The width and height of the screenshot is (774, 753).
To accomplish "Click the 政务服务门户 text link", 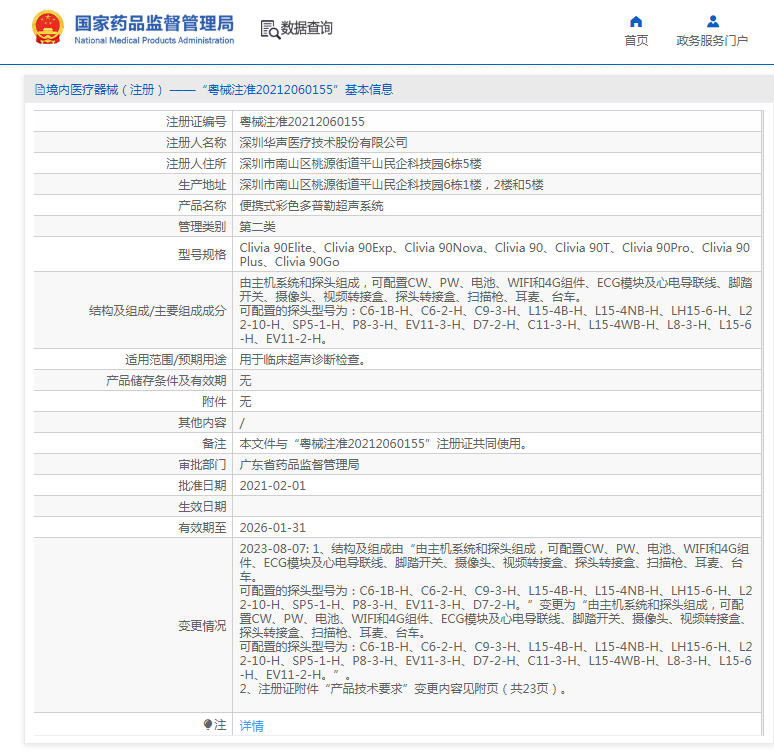I will coord(712,40).
